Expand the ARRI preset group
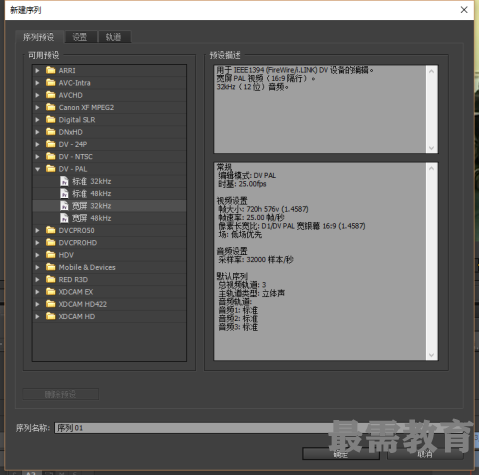480x476 pixels. point(37,71)
